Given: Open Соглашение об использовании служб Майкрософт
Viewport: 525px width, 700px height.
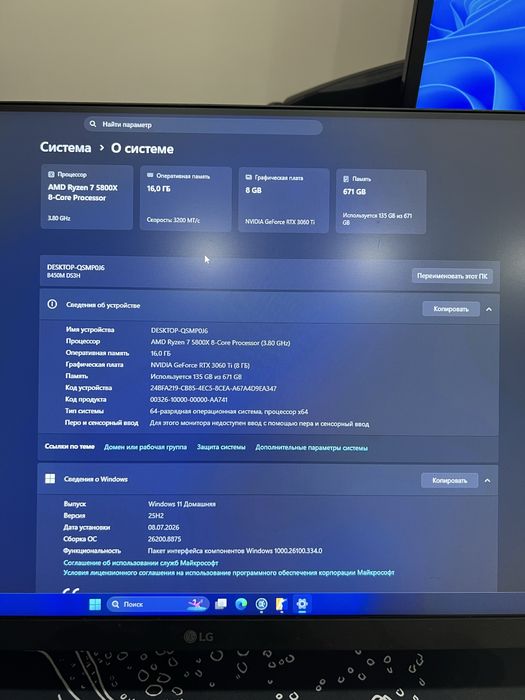Looking at the screenshot, I should (141, 563).
